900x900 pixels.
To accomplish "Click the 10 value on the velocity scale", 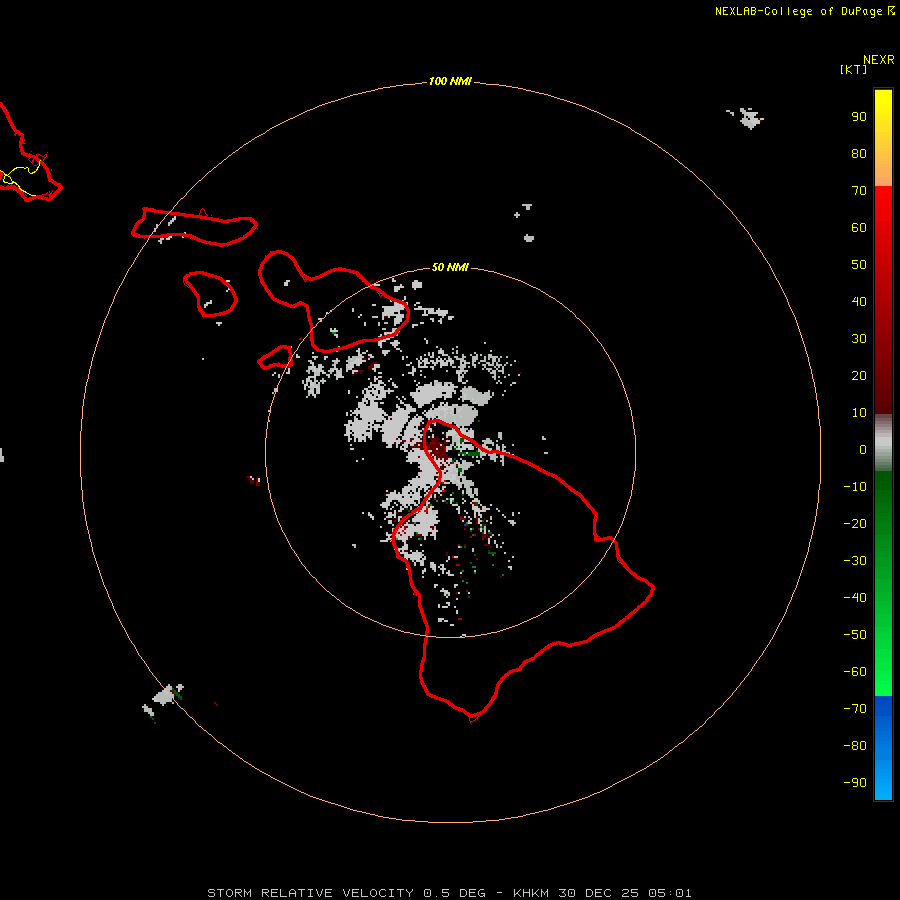I will coord(859,413).
